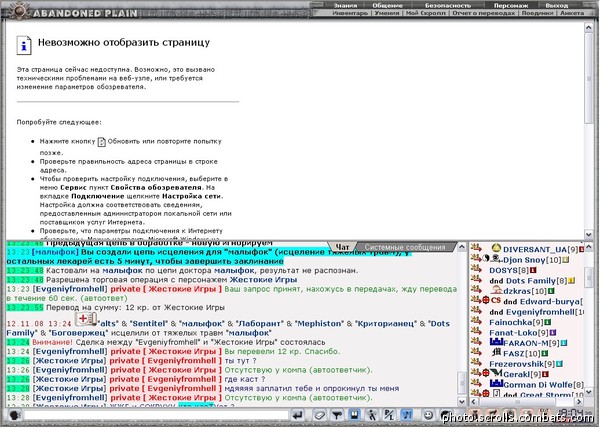This screenshot has height=428, width=600.
Task: Select player Djon Snoy in user list
Action: 524,260
